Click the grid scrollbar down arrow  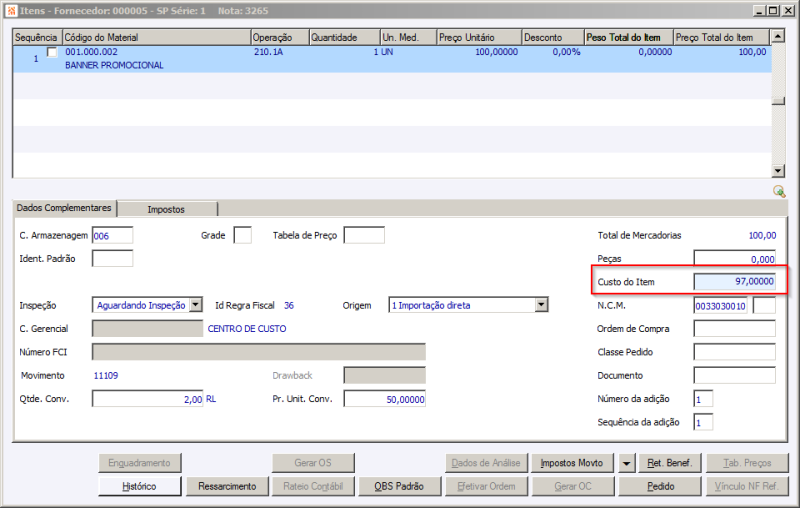tap(778, 171)
